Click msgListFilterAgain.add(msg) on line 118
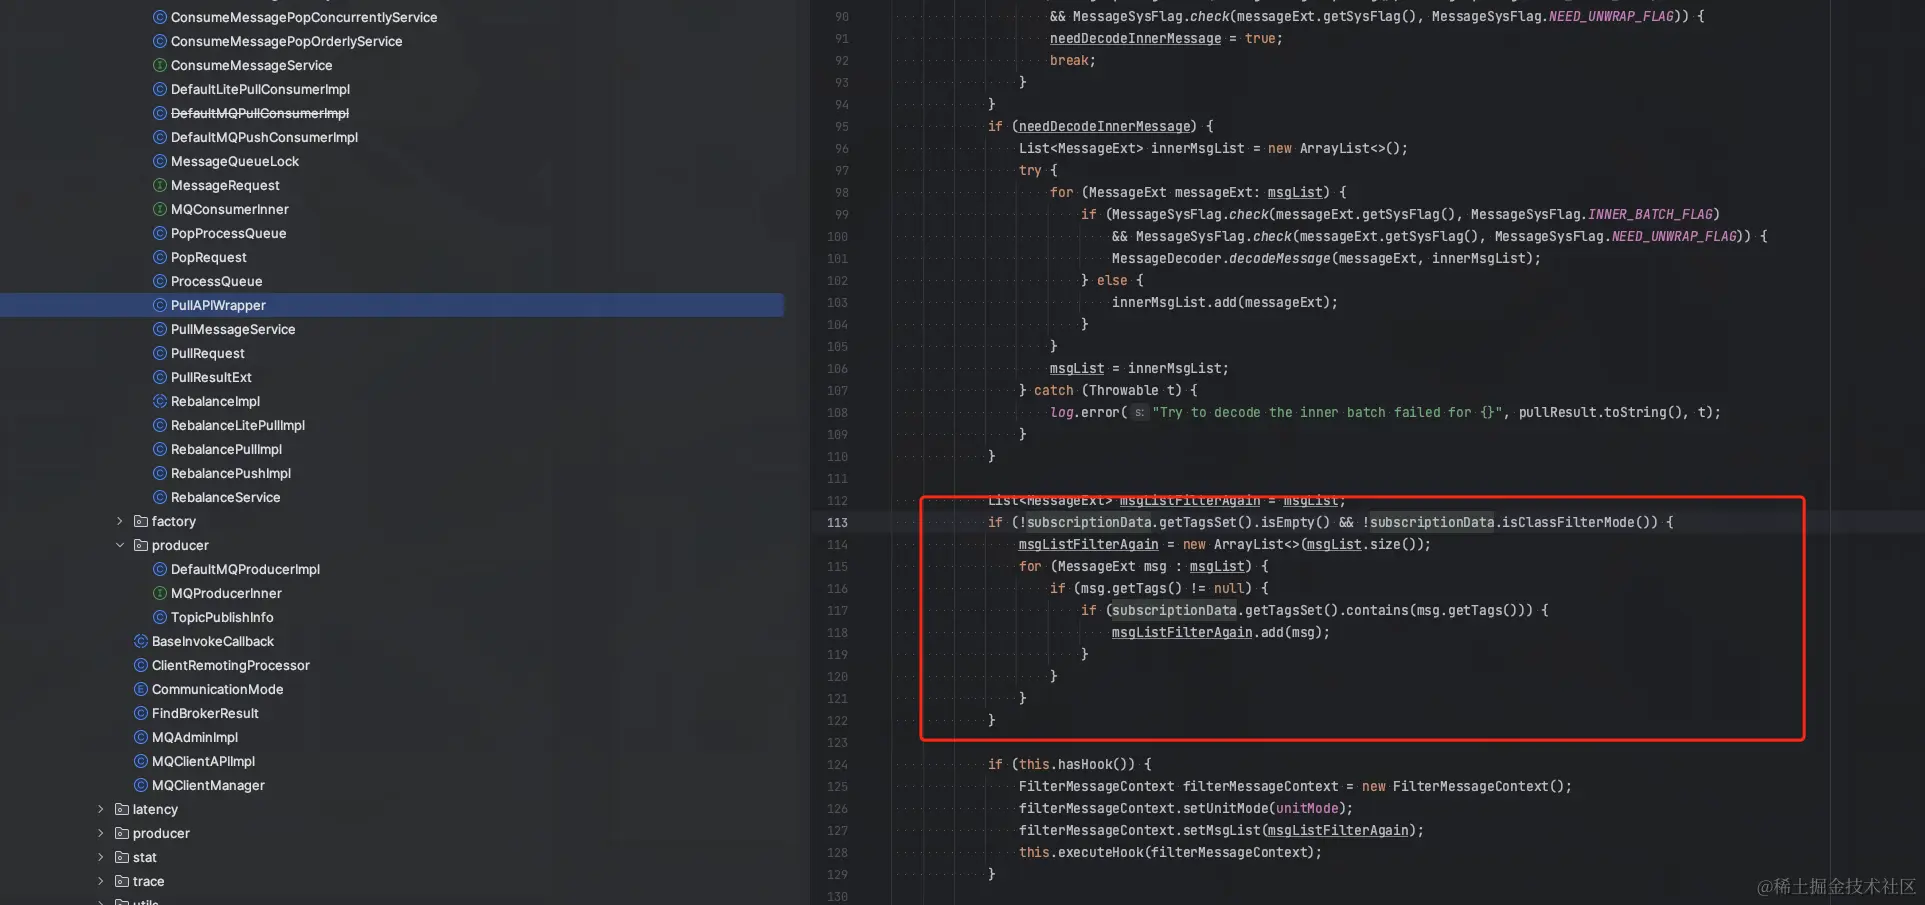 click(x=1220, y=632)
